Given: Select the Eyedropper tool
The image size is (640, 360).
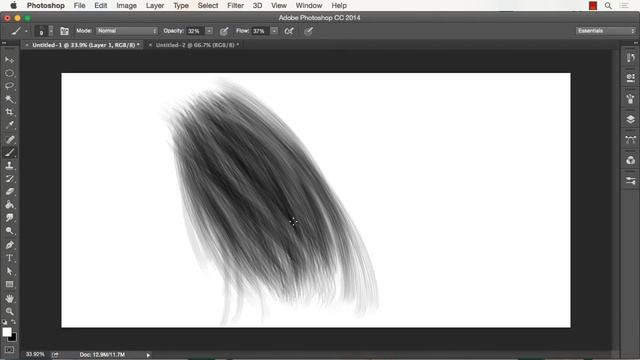Looking at the screenshot, I should (x=9, y=125).
